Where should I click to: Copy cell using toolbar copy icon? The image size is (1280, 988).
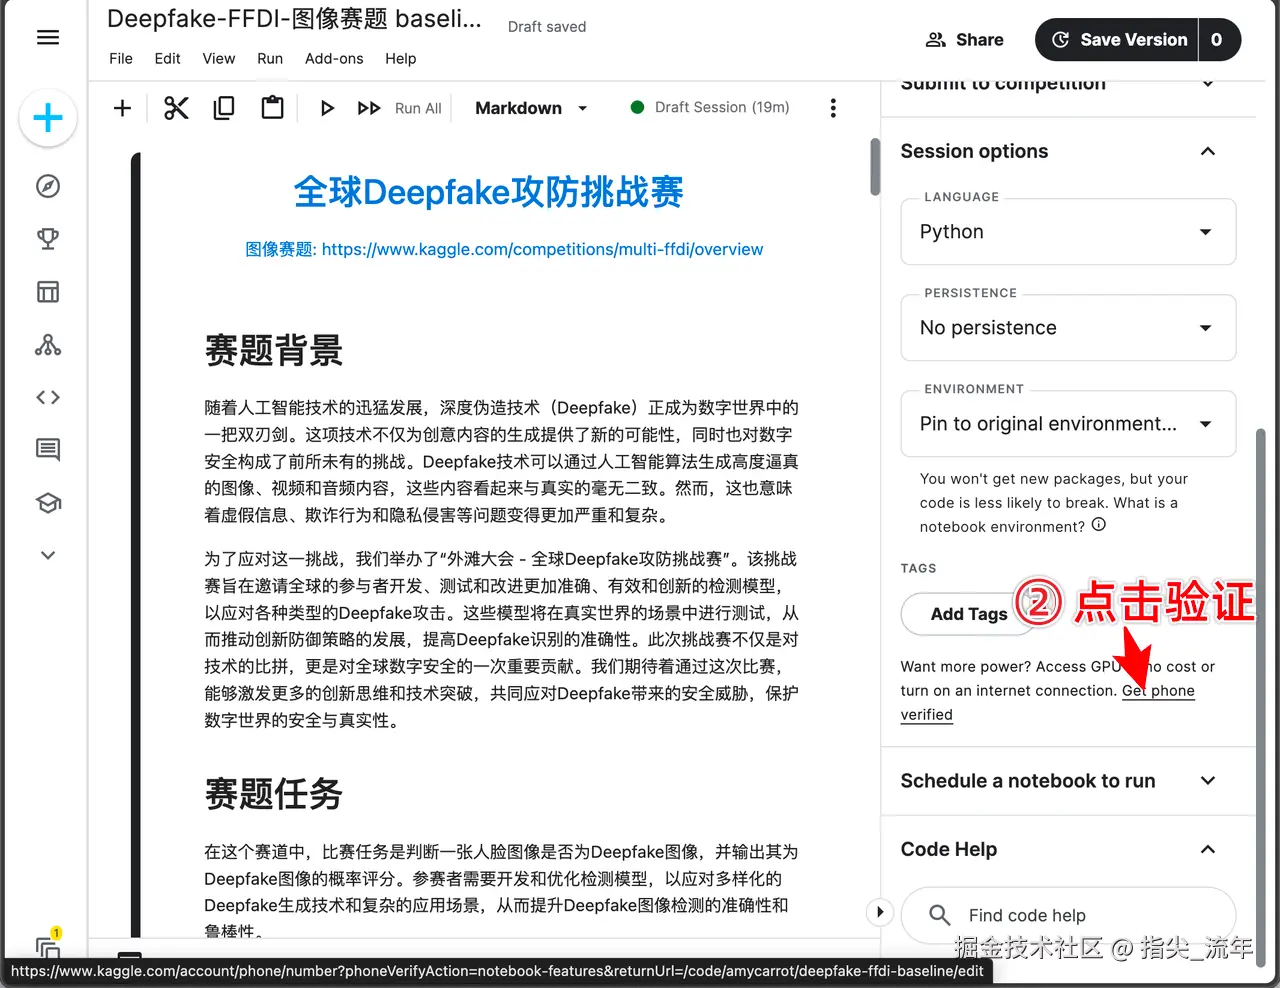(224, 108)
